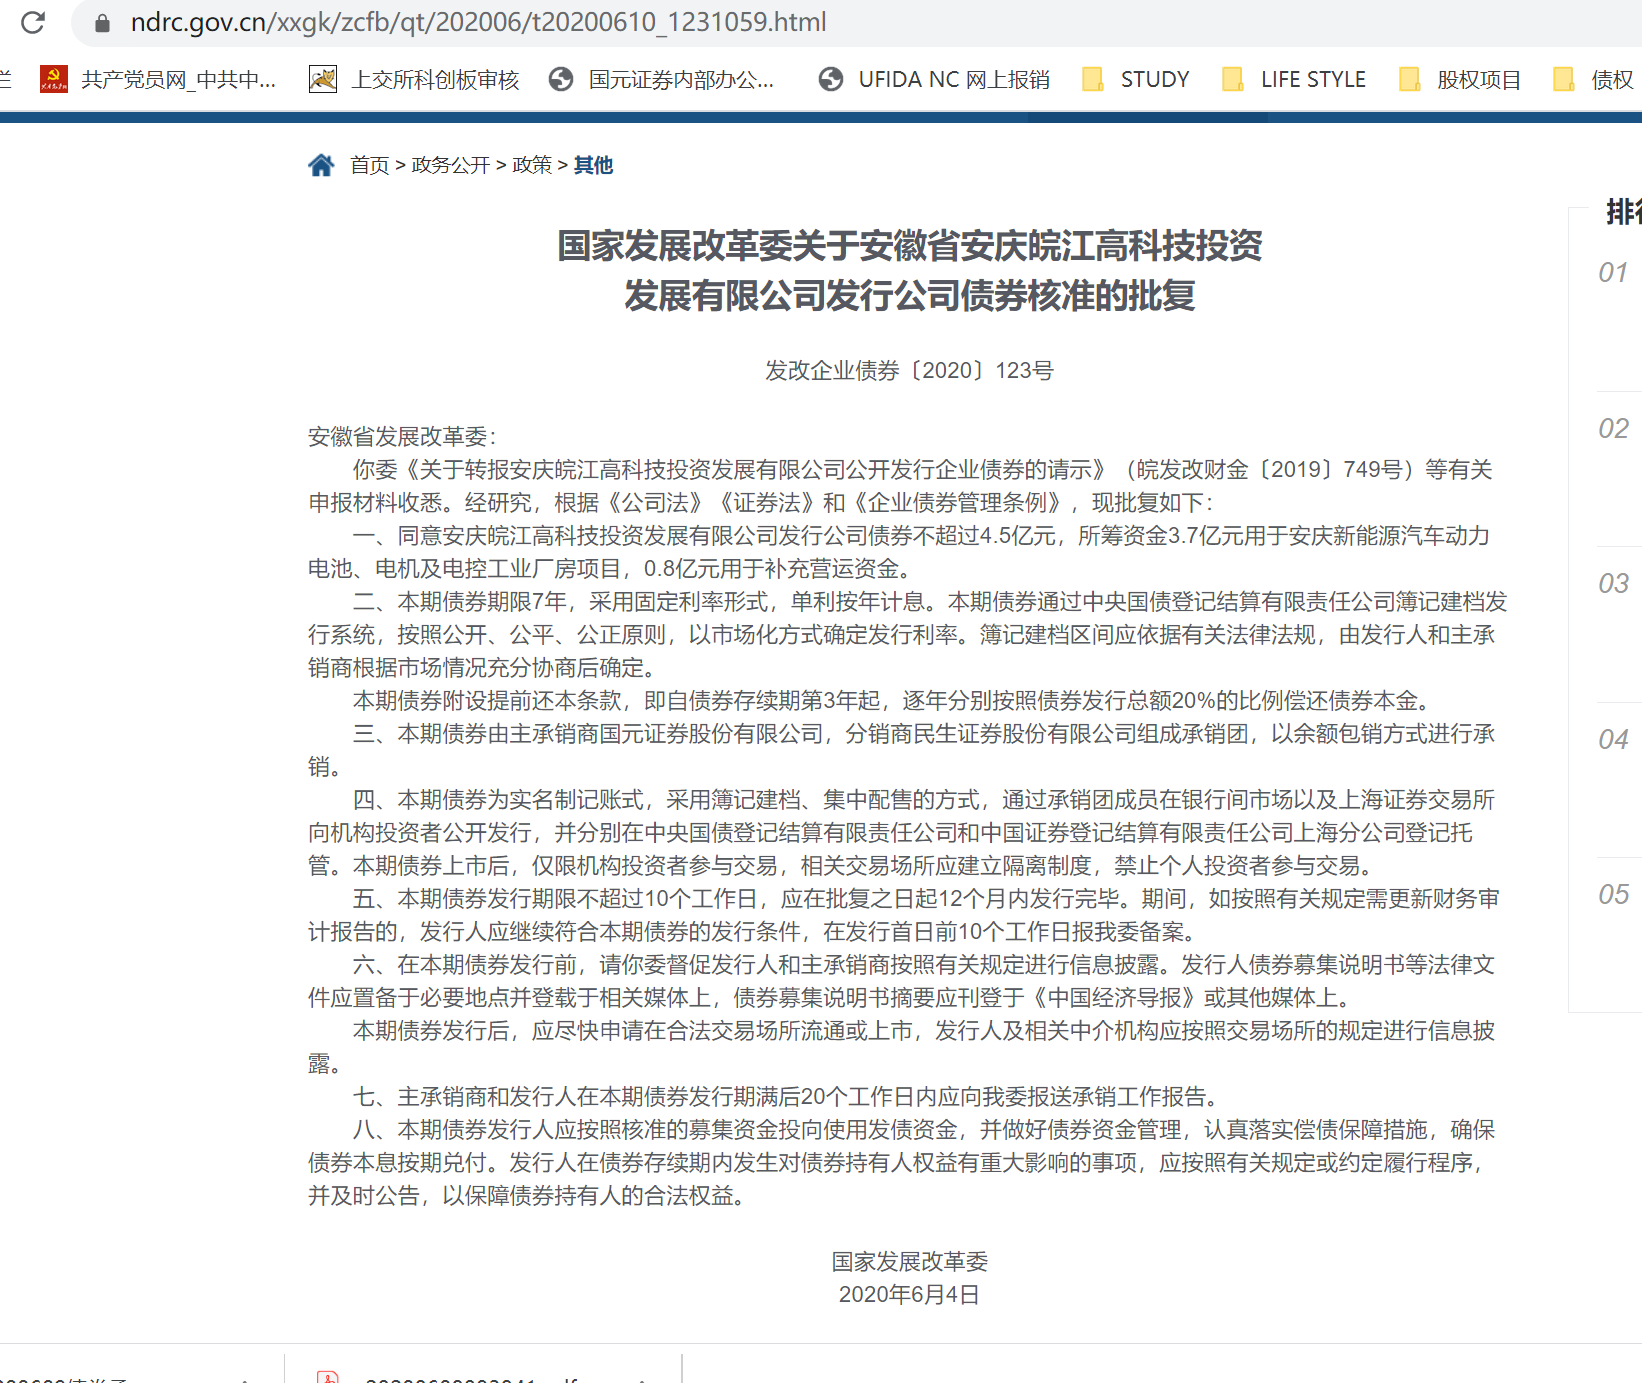Click the blue house icon in breadcrumb
Image resolution: width=1642 pixels, height=1383 pixels.
(321, 165)
